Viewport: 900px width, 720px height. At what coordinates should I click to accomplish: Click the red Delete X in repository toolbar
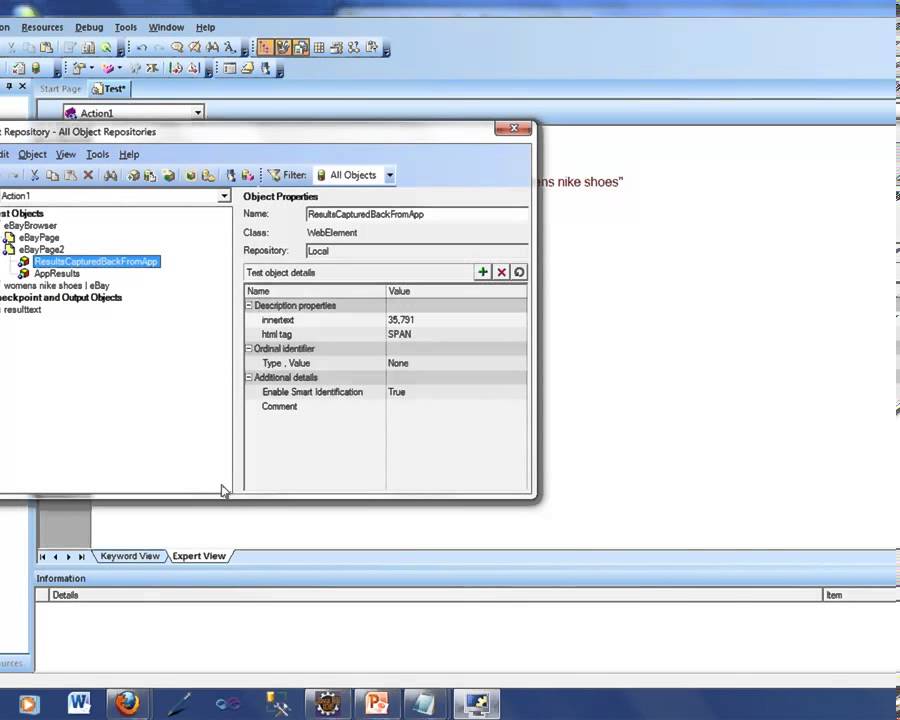pos(88,175)
